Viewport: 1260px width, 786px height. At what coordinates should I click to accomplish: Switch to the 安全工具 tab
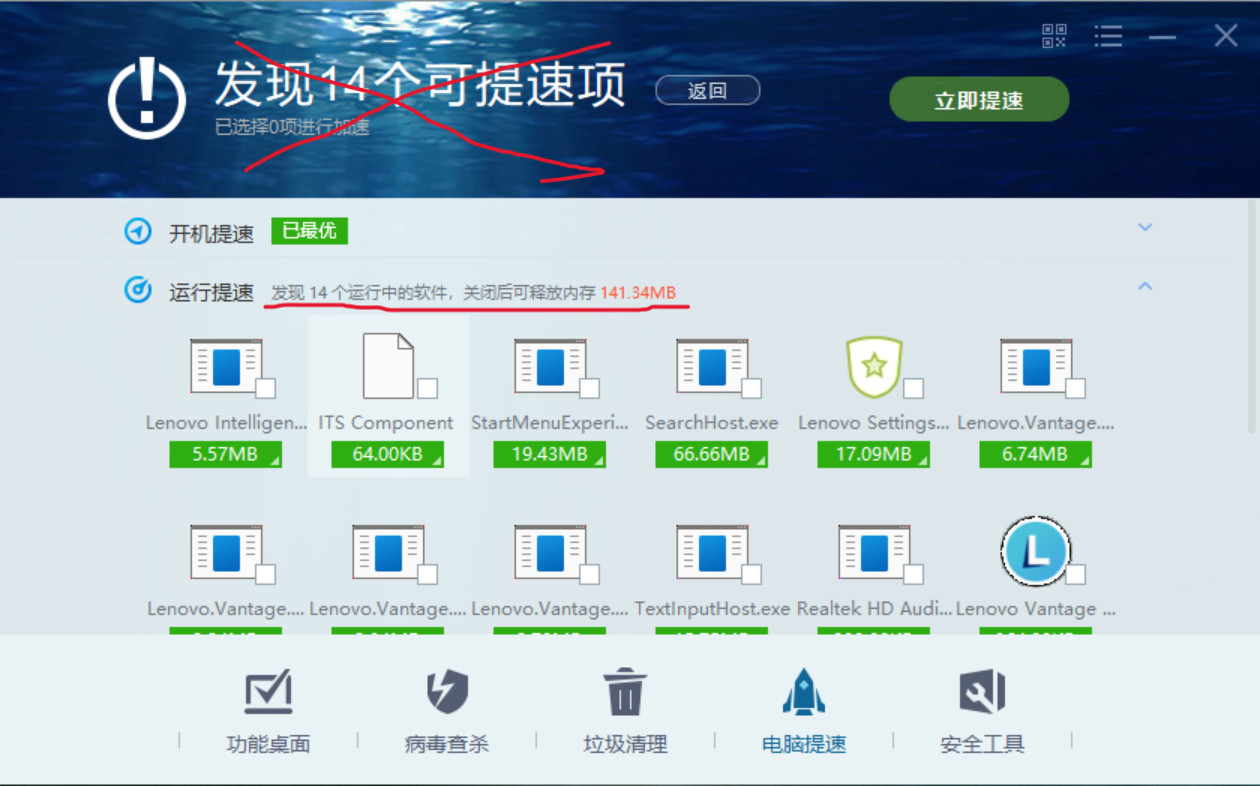(982, 711)
